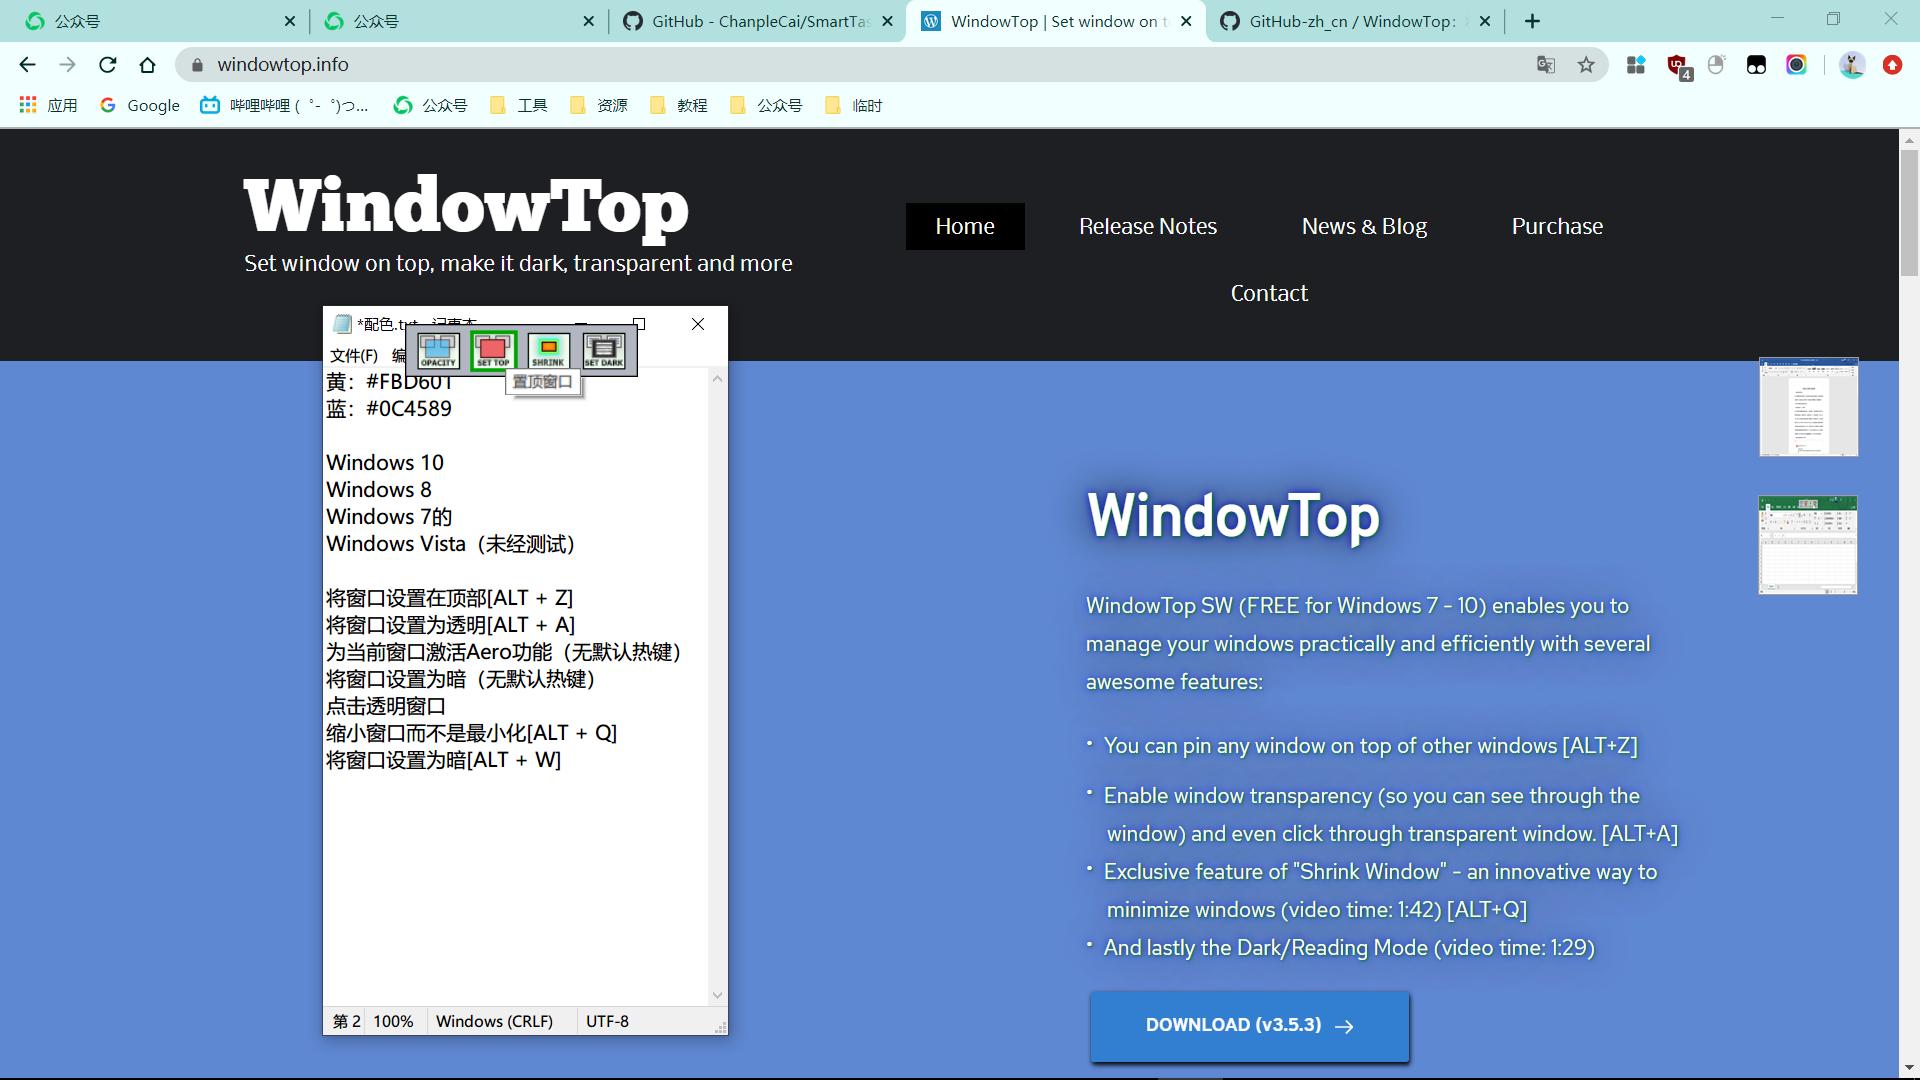This screenshot has width=1920, height=1080.
Task: Click the 编 menu item in Notepad
Action: click(x=404, y=353)
